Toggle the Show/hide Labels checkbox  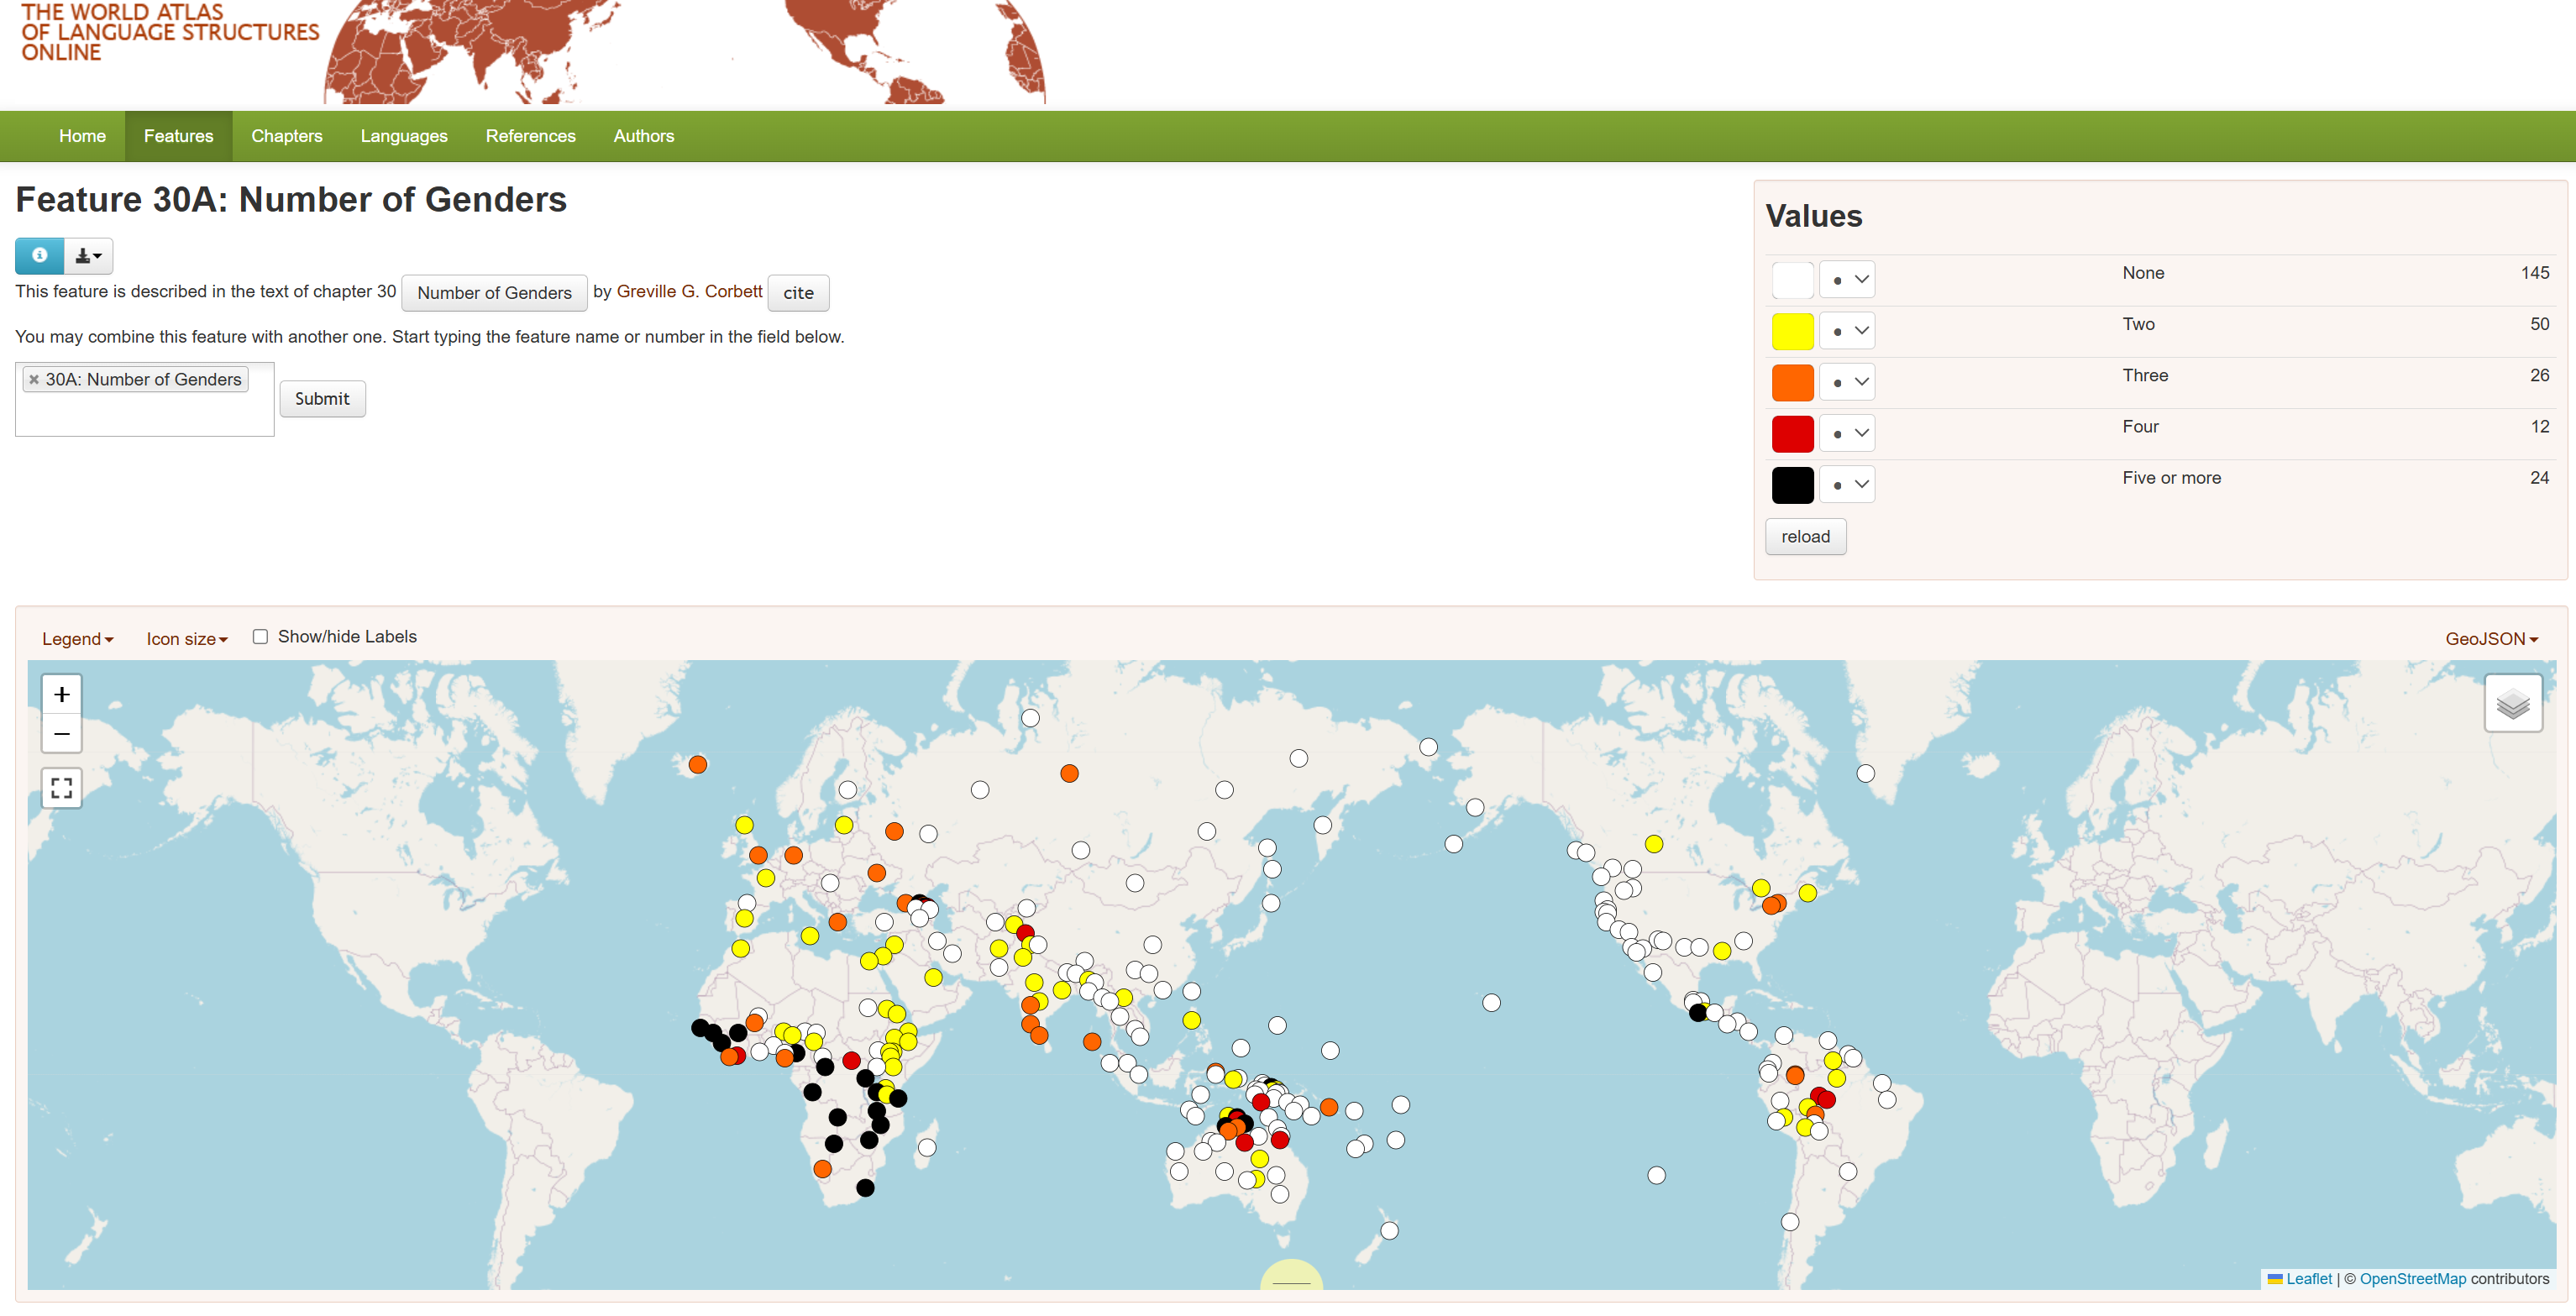260,637
